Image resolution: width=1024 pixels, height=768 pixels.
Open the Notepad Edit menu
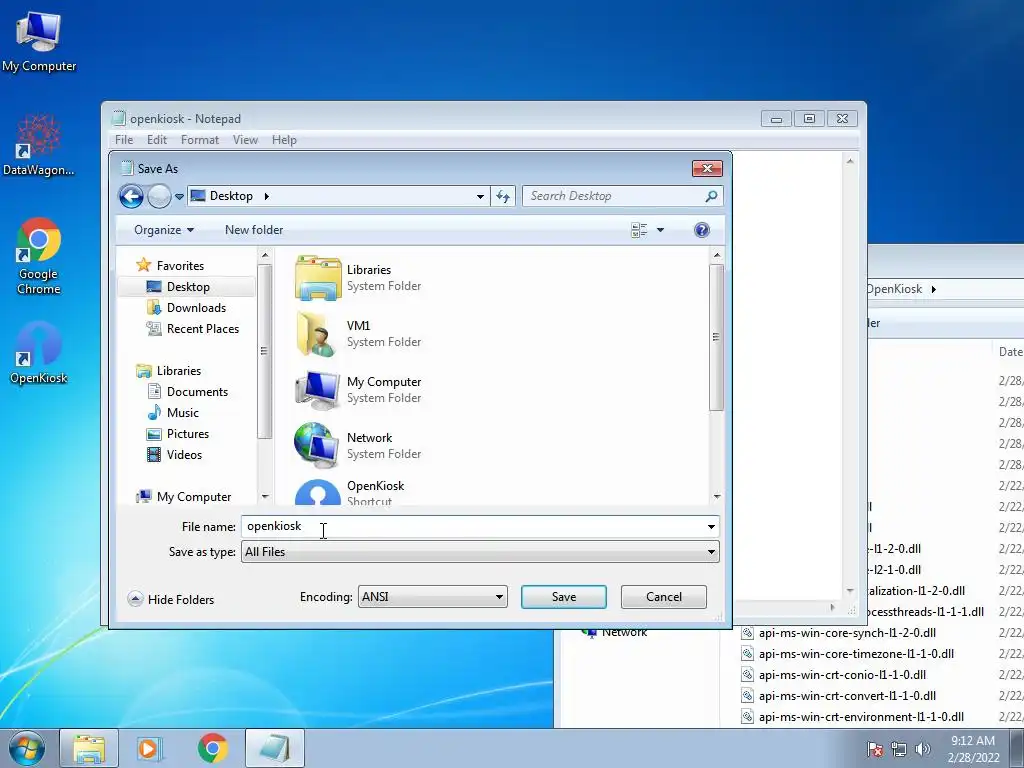[x=157, y=140]
